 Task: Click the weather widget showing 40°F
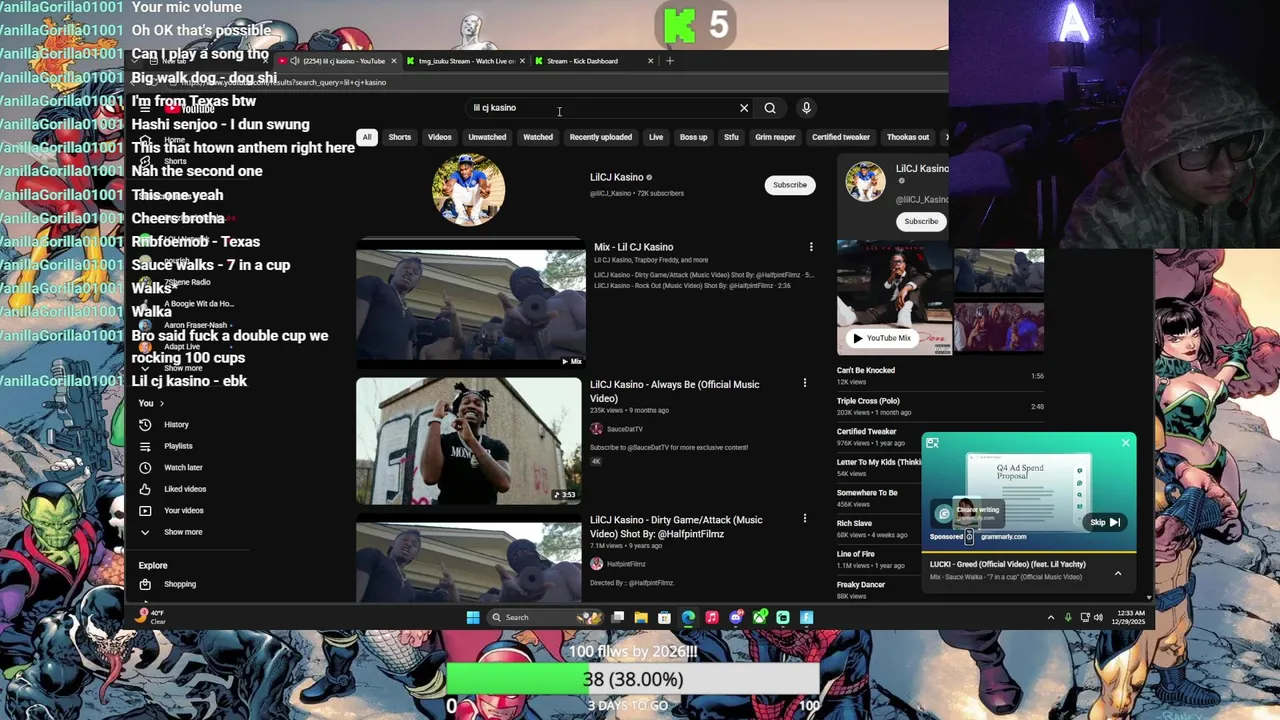(x=151, y=617)
